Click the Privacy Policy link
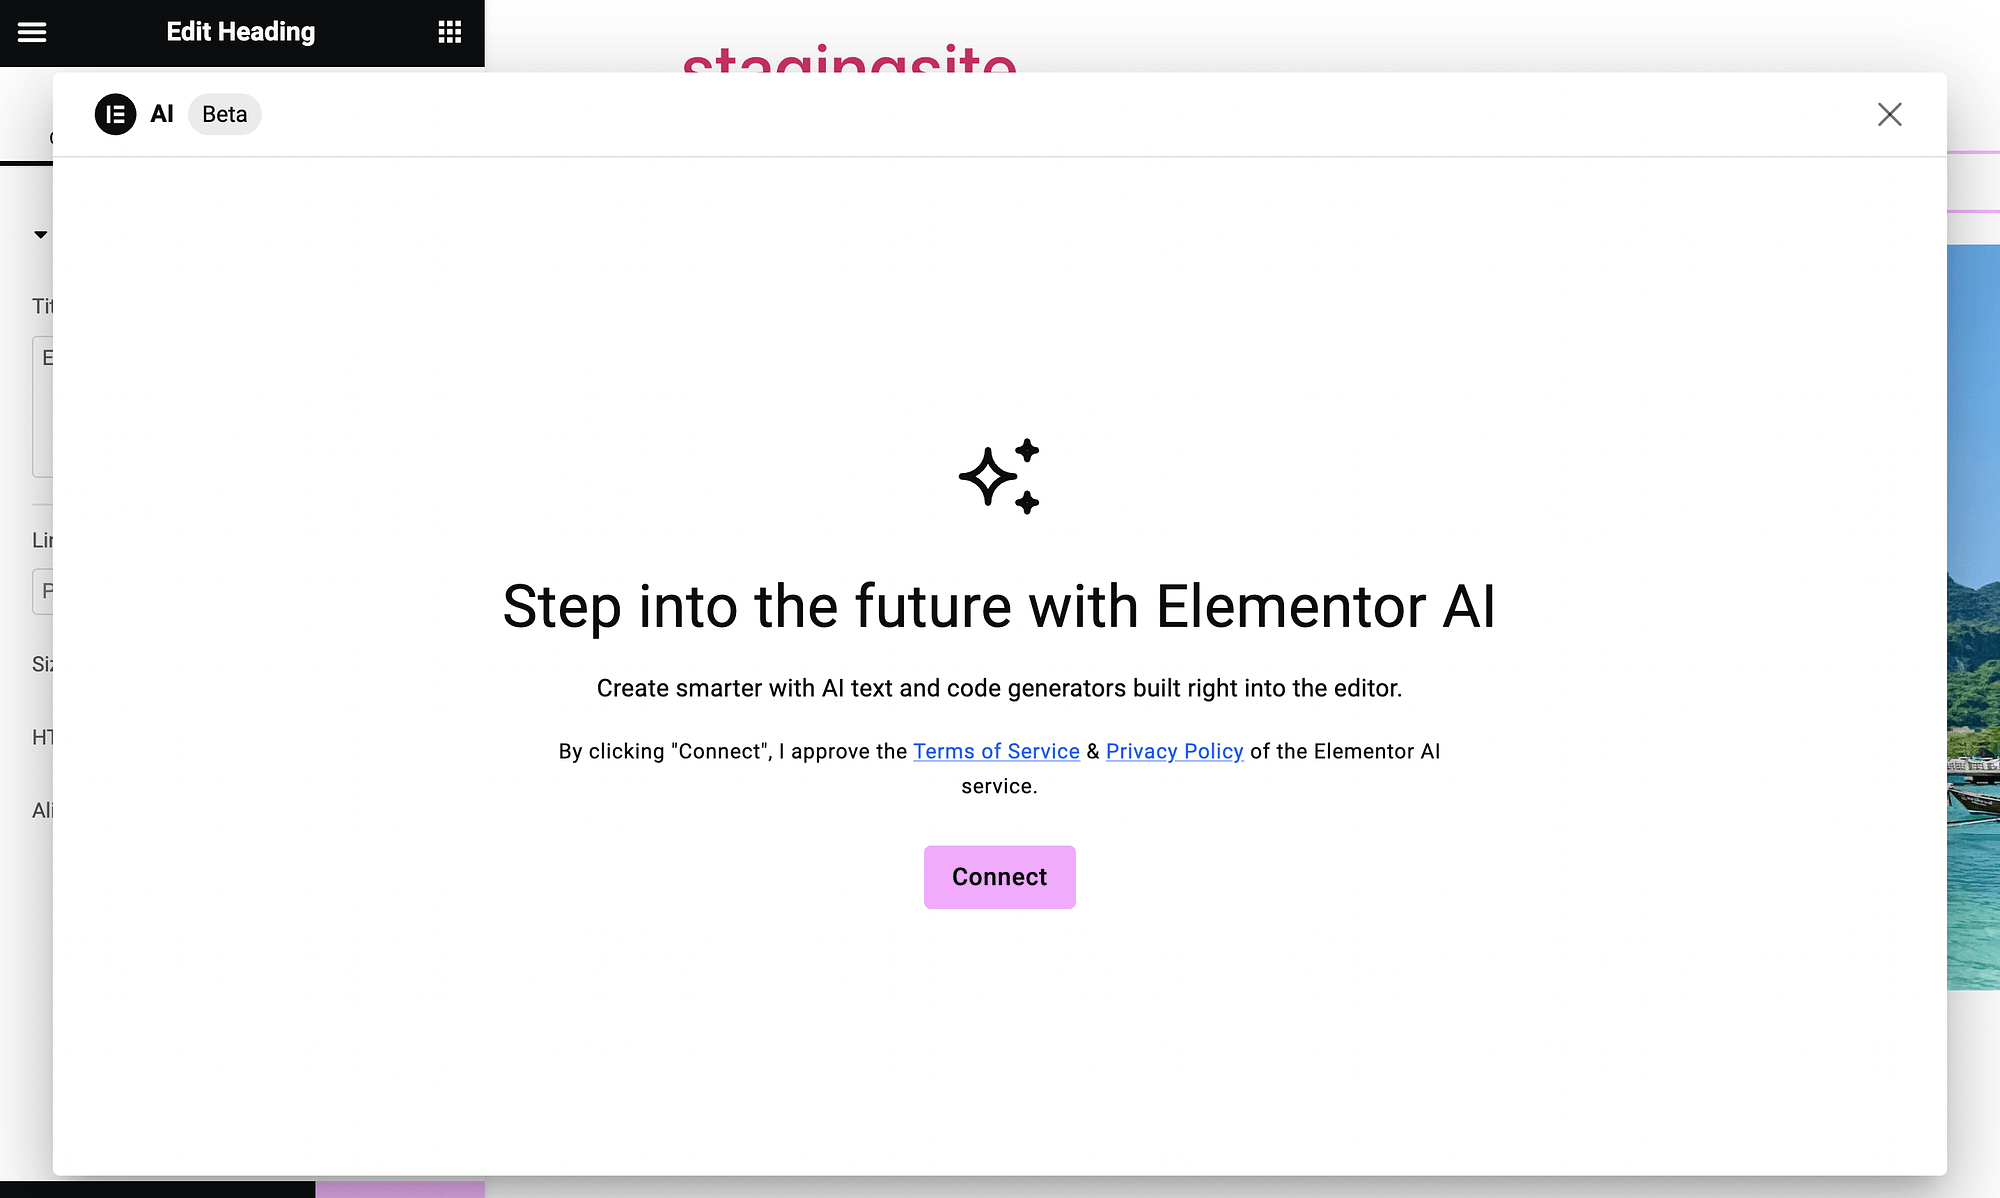 [1173, 750]
